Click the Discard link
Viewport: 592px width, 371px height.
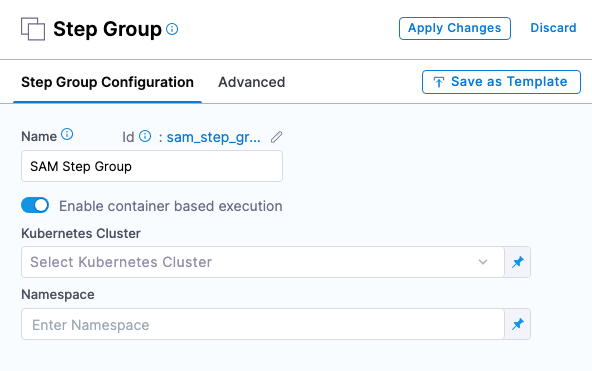(x=553, y=28)
